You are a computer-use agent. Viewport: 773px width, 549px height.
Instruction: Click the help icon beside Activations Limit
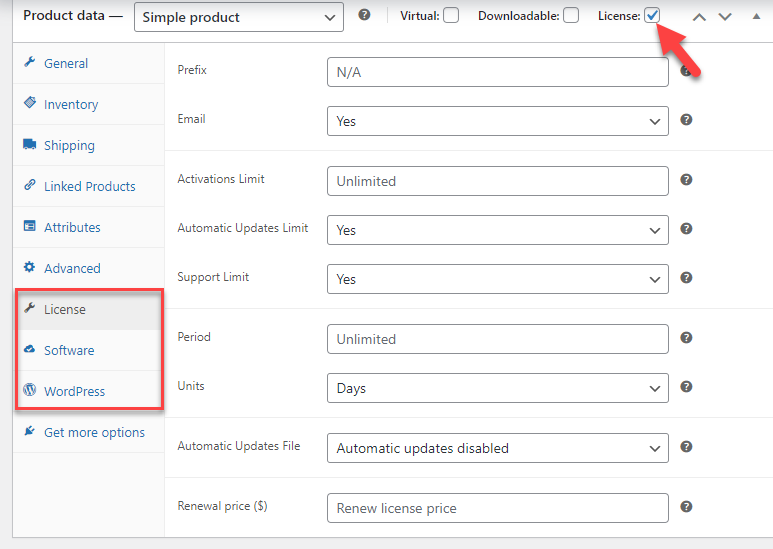point(687,180)
